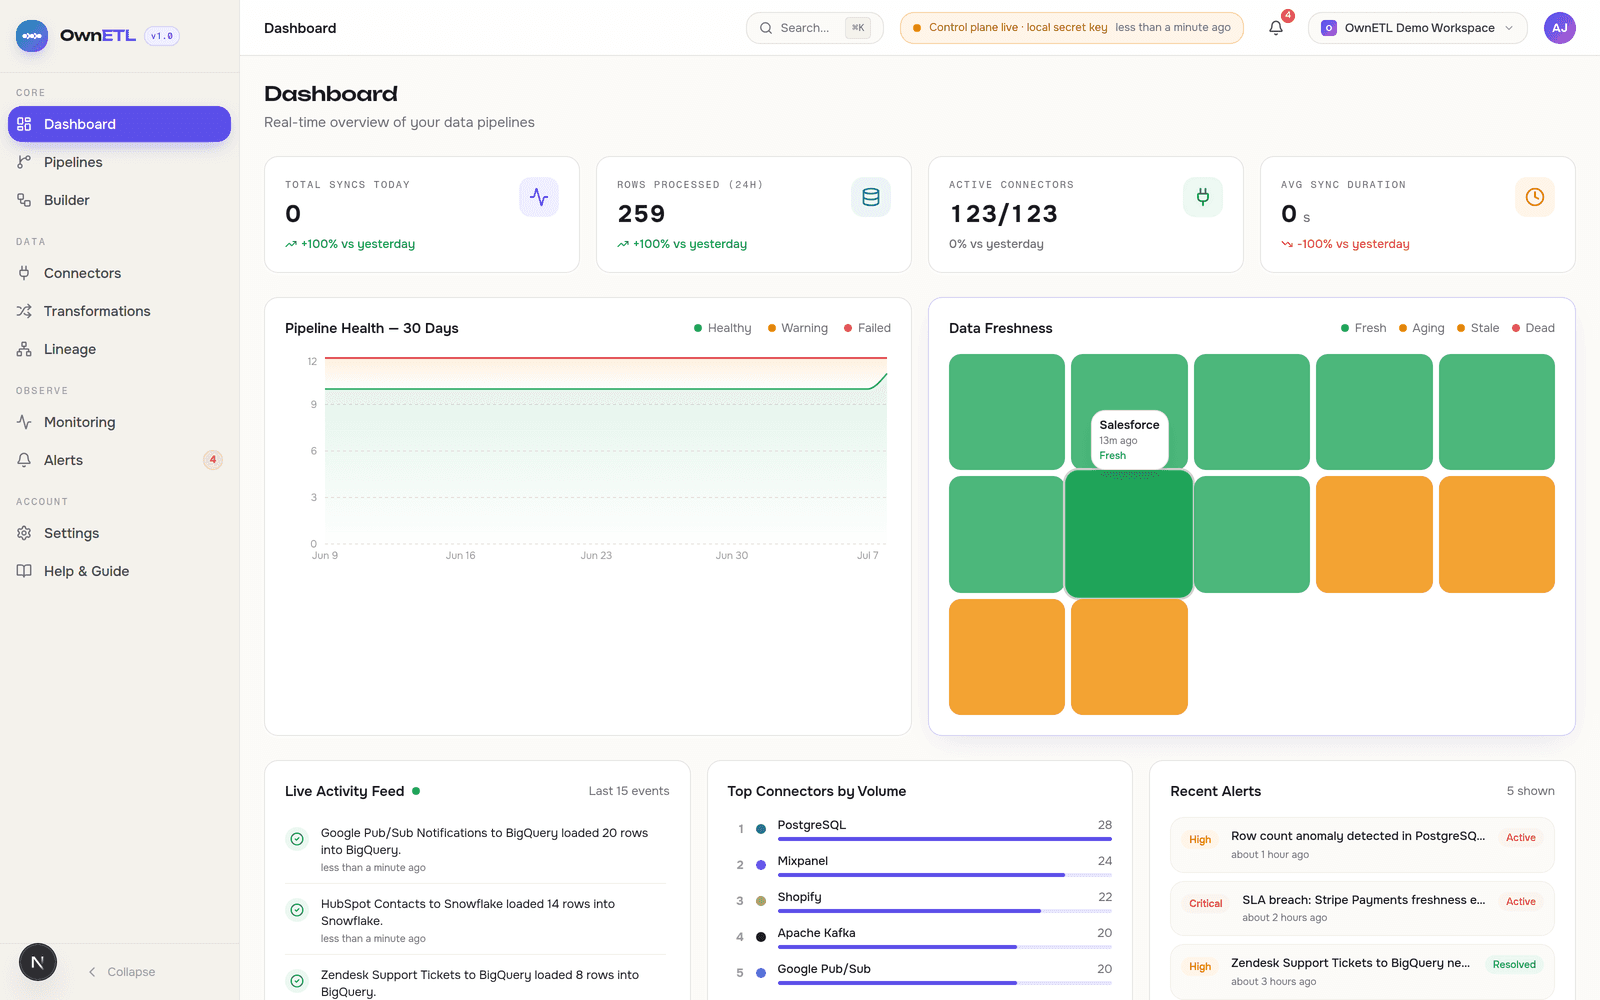Click the search magnifier icon

(x=766, y=28)
